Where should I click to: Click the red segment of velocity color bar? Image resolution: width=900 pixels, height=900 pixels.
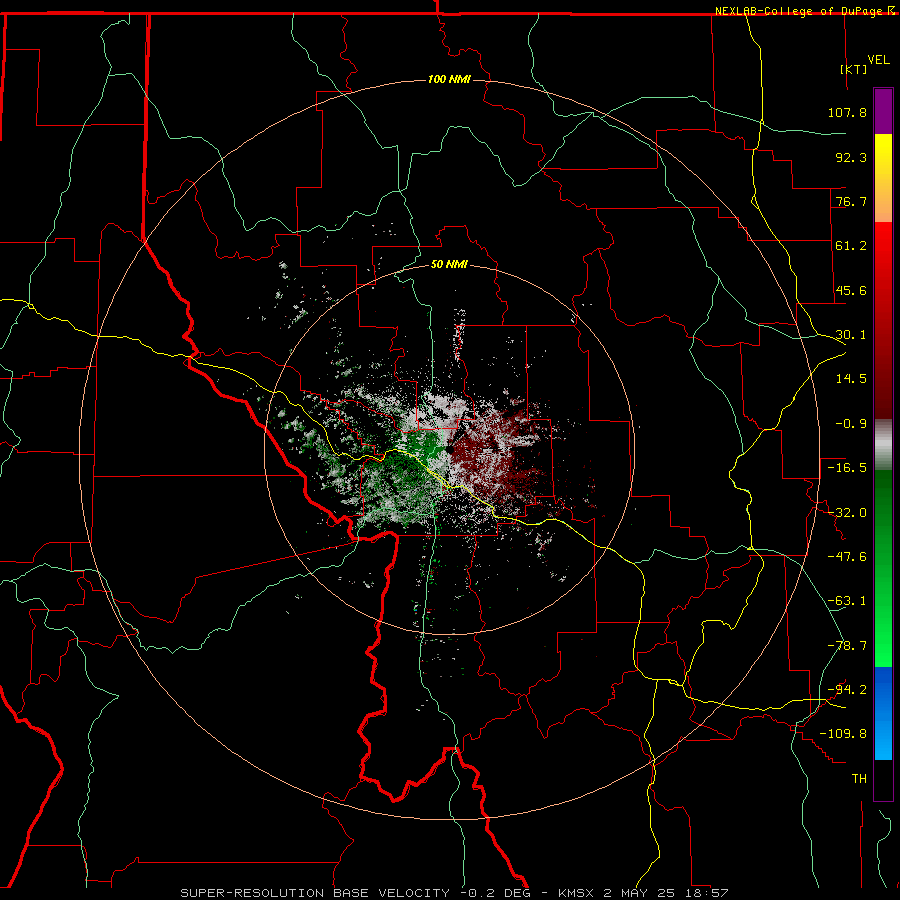point(883,320)
